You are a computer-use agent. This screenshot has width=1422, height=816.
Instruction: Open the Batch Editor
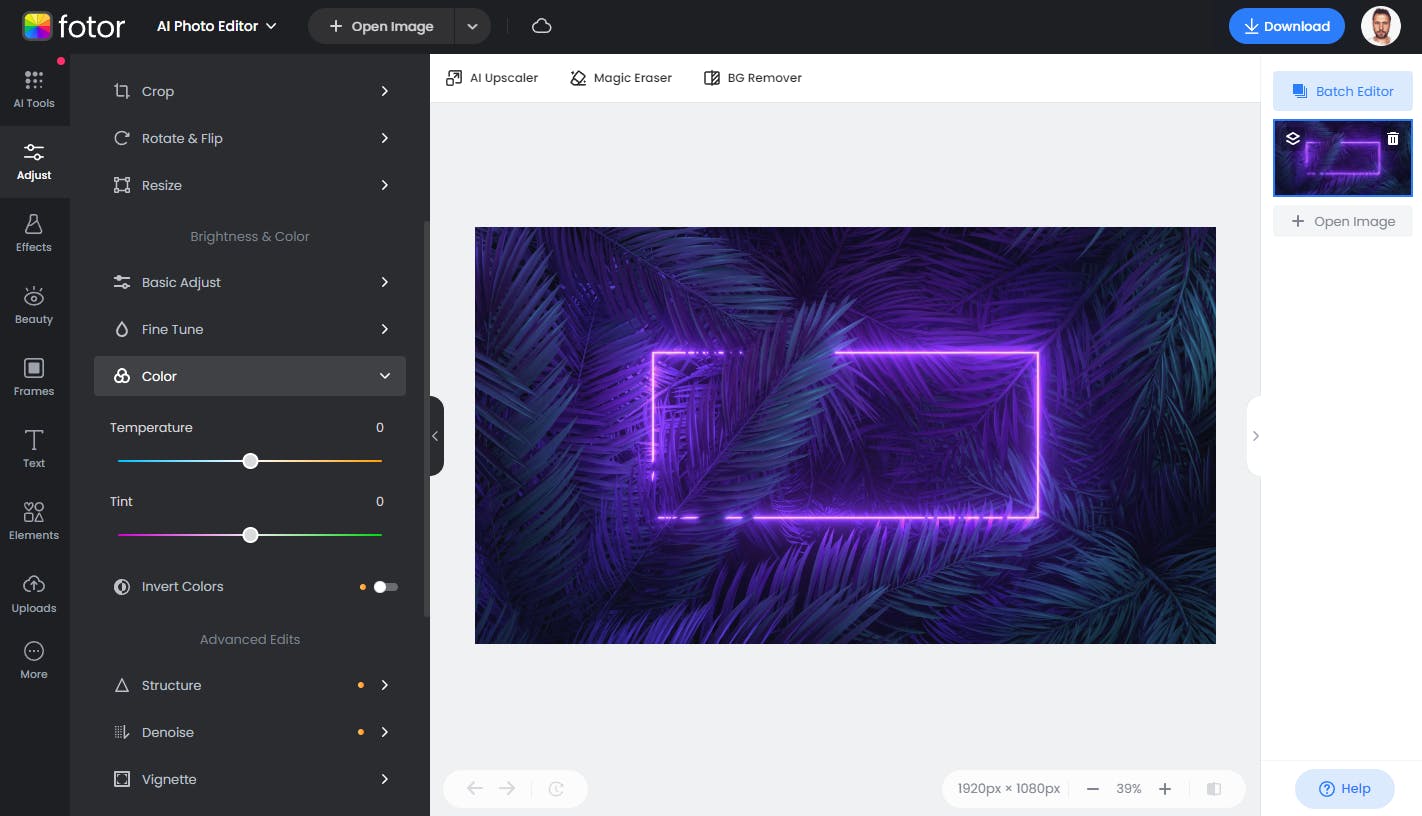click(x=1342, y=91)
